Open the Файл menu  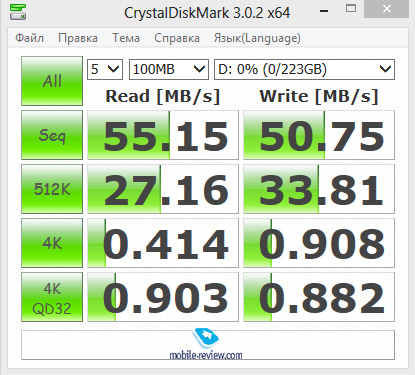(x=29, y=38)
